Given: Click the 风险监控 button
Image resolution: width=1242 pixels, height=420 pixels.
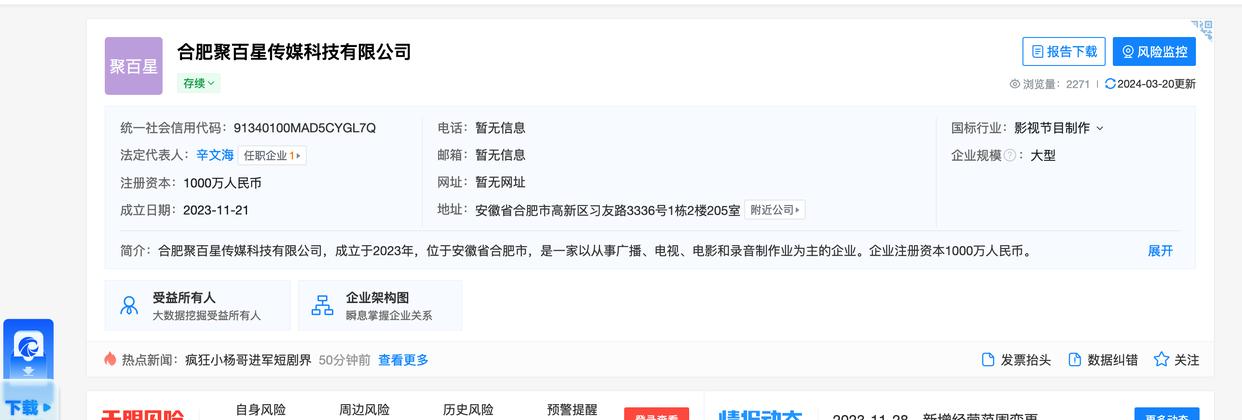Looking at the screenshot, I should click(1154, 52).
